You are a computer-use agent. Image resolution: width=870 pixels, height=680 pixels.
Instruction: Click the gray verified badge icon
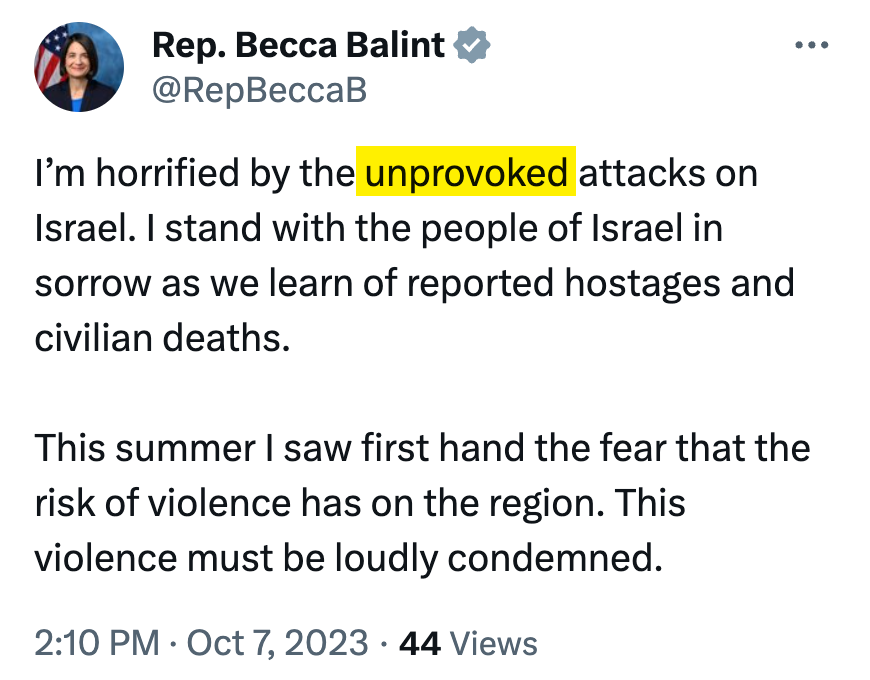(472, 45)
